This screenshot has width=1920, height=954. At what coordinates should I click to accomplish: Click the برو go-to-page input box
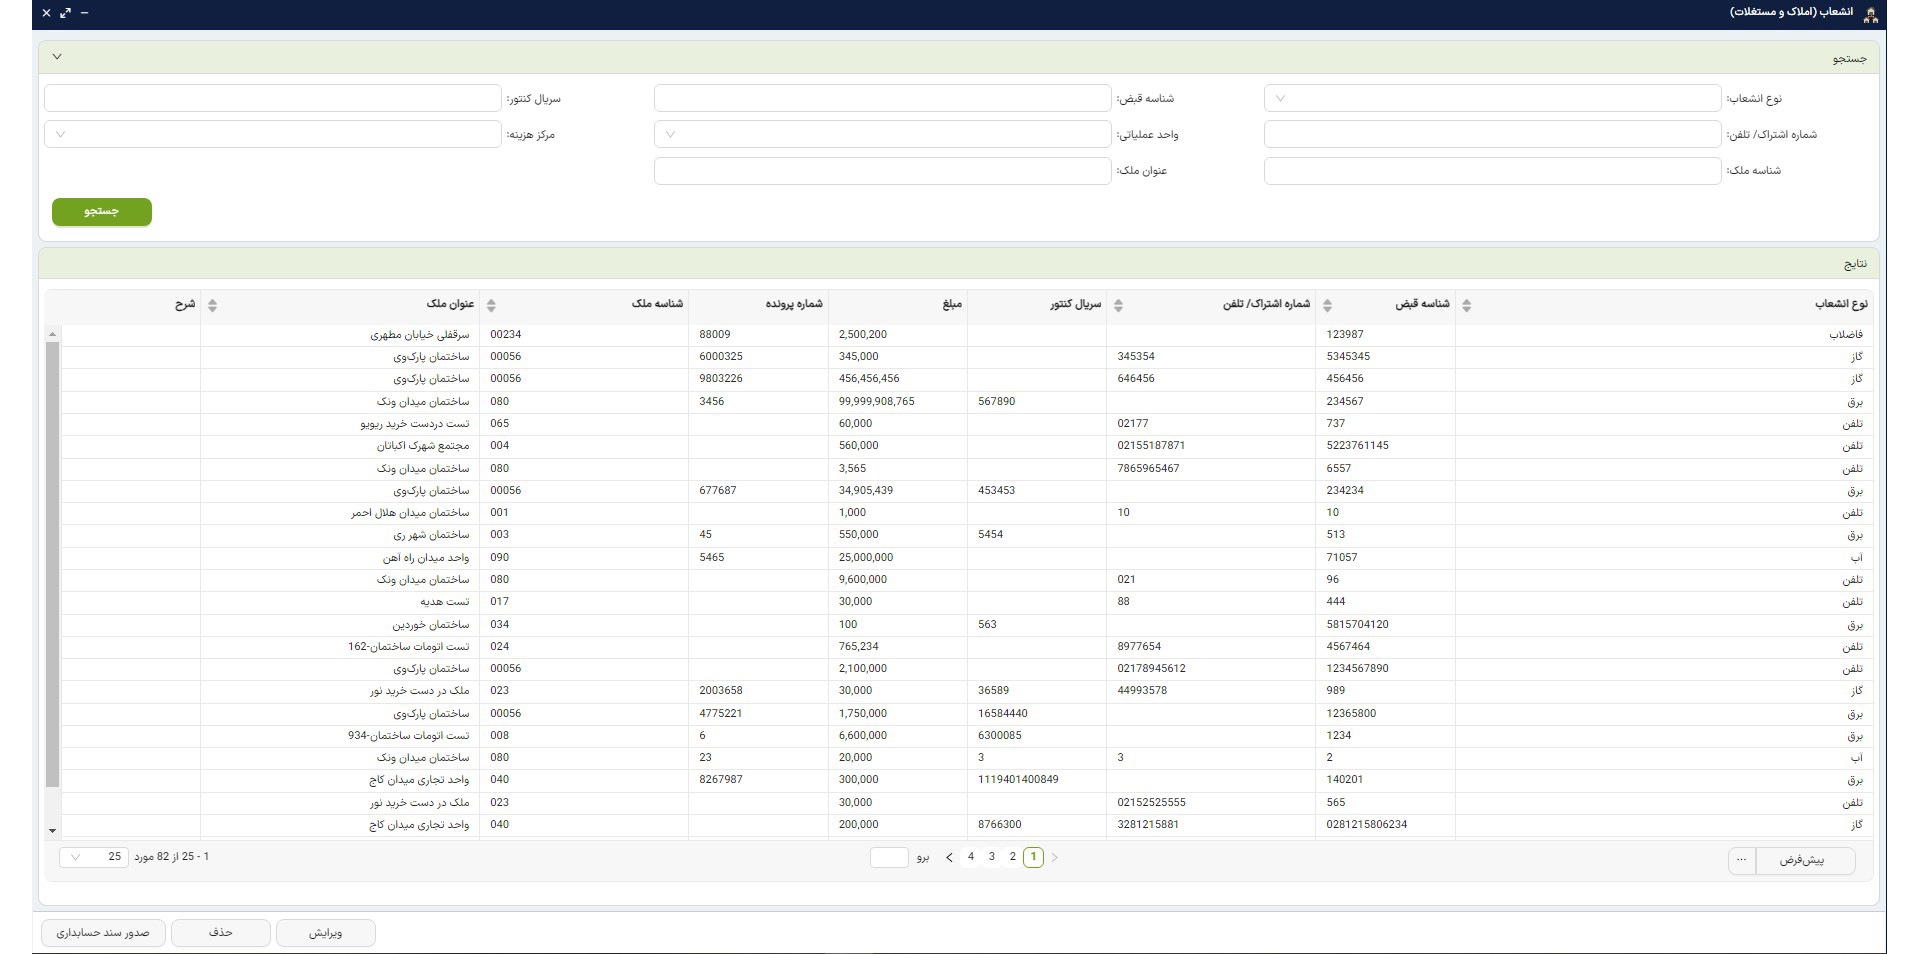coord(889,857)
